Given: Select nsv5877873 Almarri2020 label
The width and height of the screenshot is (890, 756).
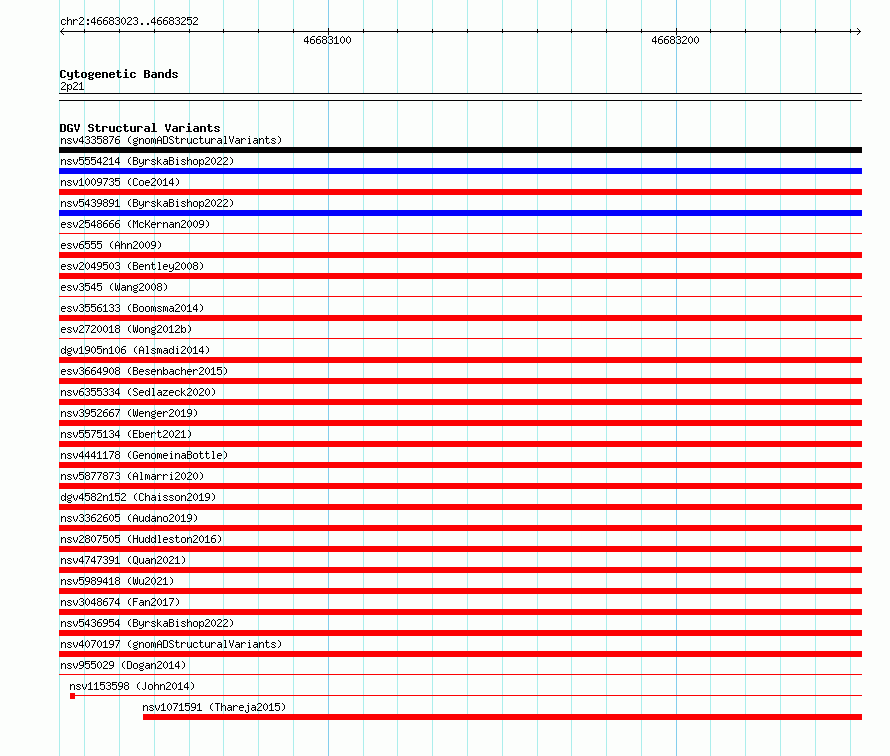Looking at the screenshot, I should point(132,476).
